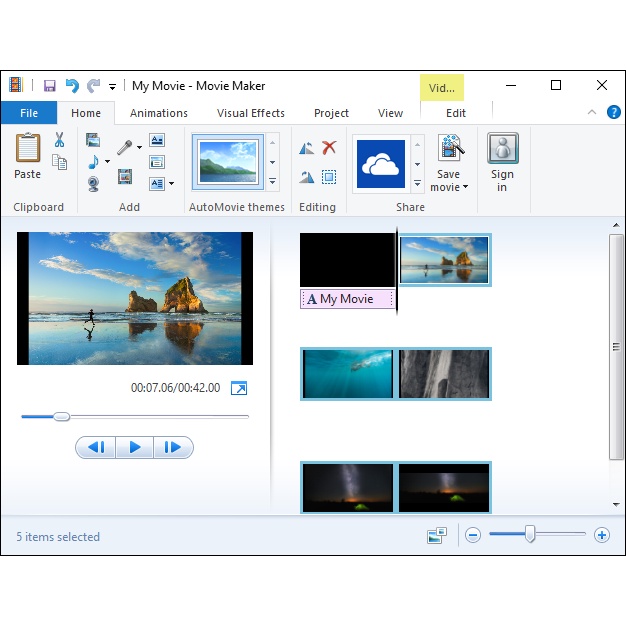This screenshot has height=626, width=626.
Task: Click the Cut scissors icon
Action: (60, 140)
